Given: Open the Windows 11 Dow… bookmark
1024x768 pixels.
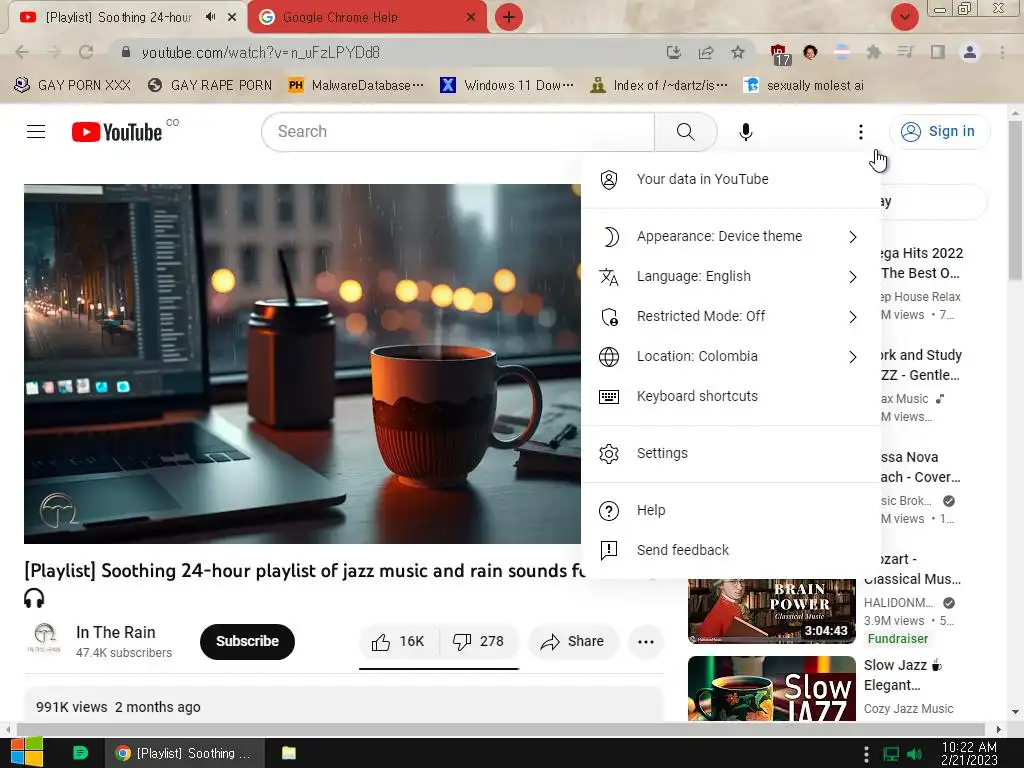Looking at the screenshot, I should (507, 86).
